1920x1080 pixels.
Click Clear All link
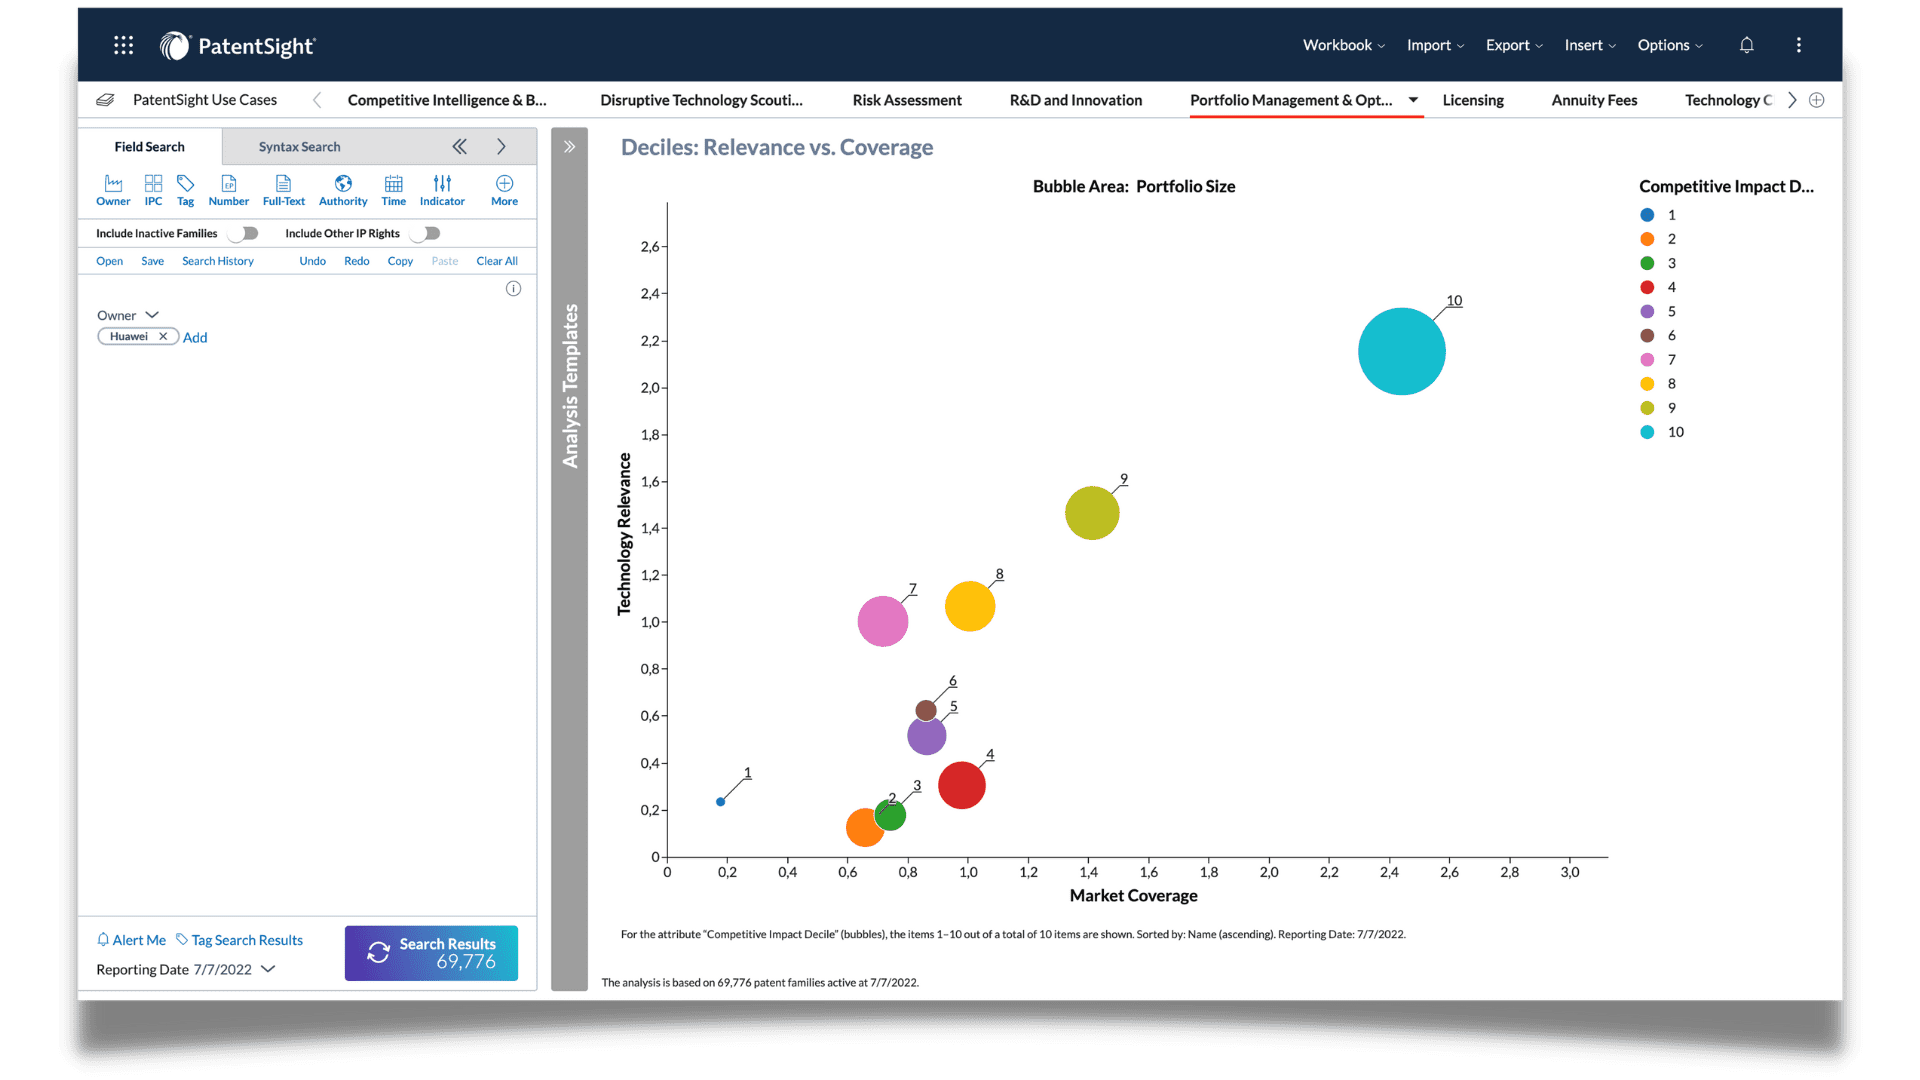coord(497,261)
